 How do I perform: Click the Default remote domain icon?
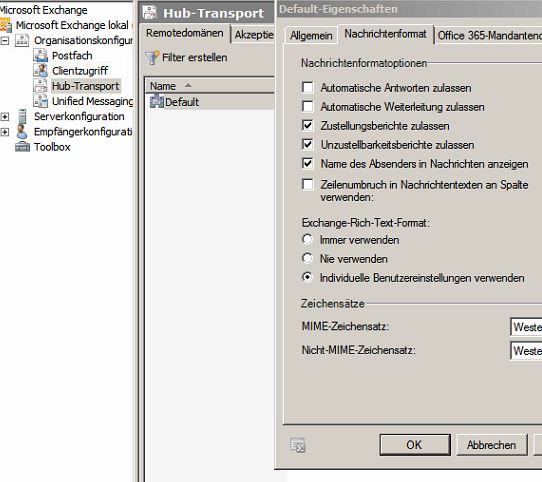click(x=157, y=102)
